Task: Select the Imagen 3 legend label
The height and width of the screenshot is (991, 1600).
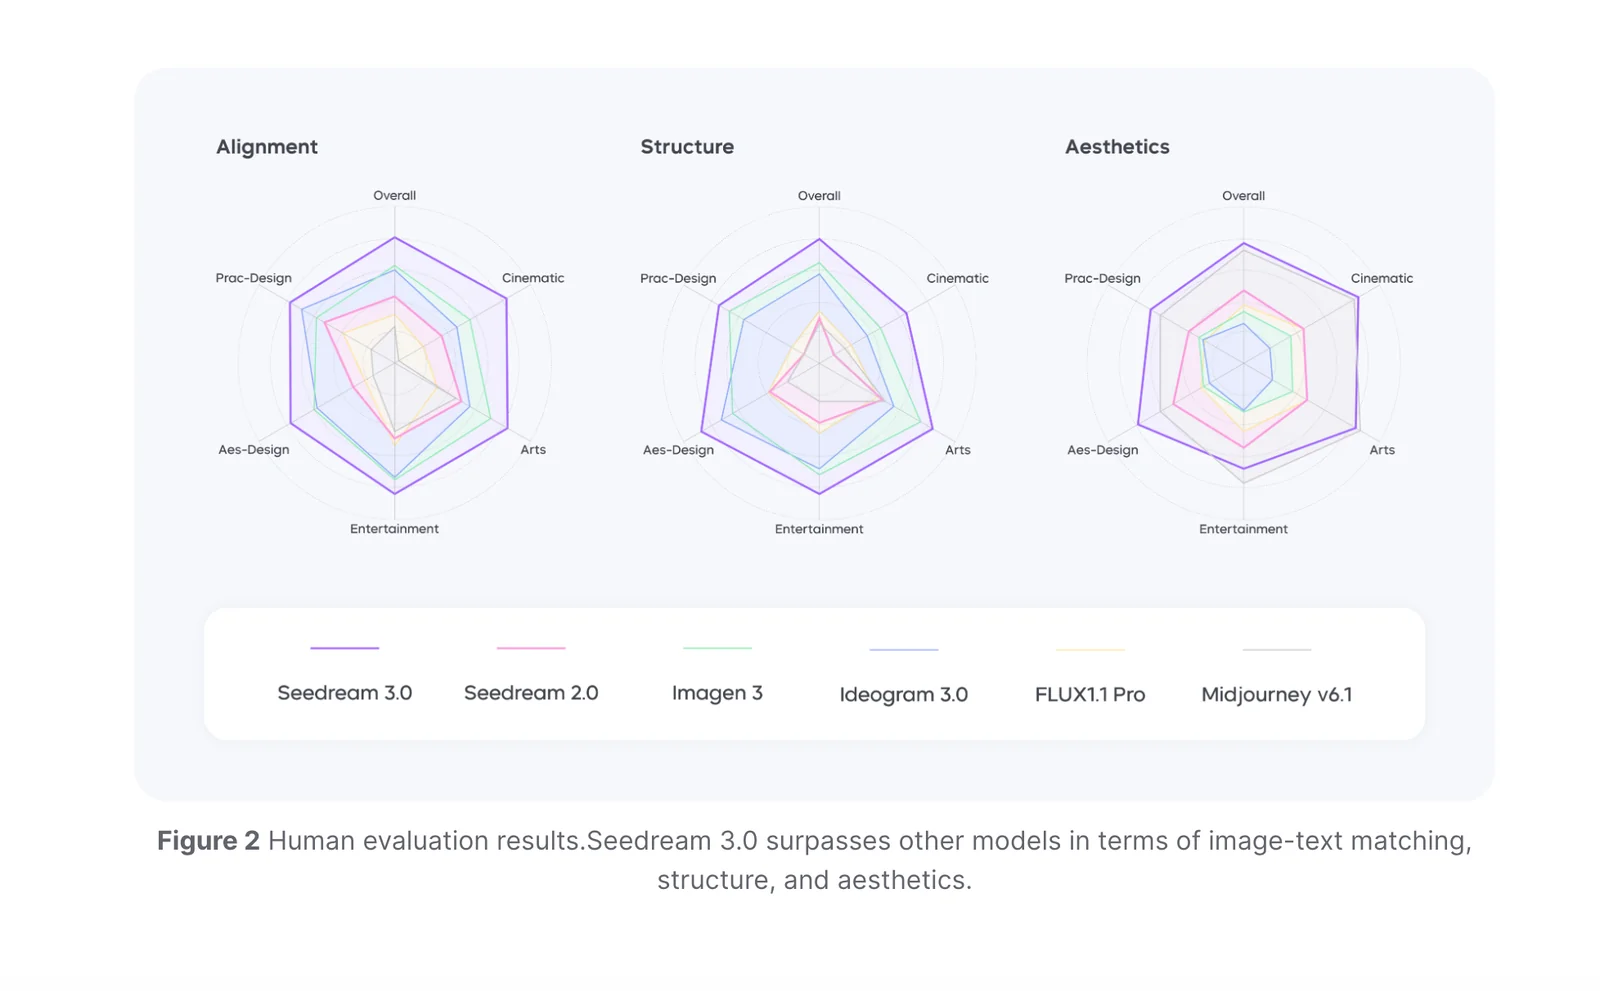Action: point(717,693)
